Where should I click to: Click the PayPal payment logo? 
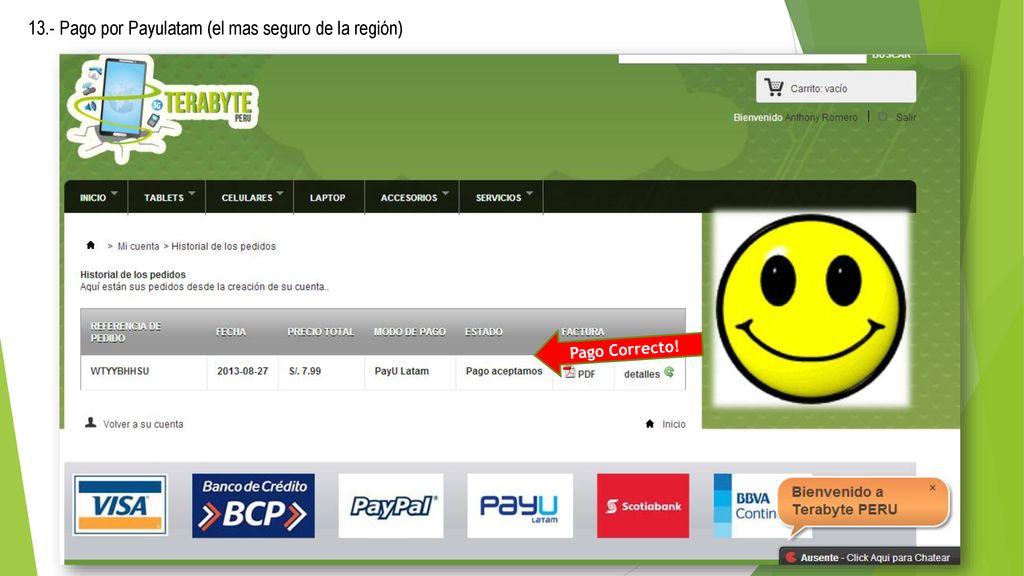pyautogui.click(x=391, y=505)
